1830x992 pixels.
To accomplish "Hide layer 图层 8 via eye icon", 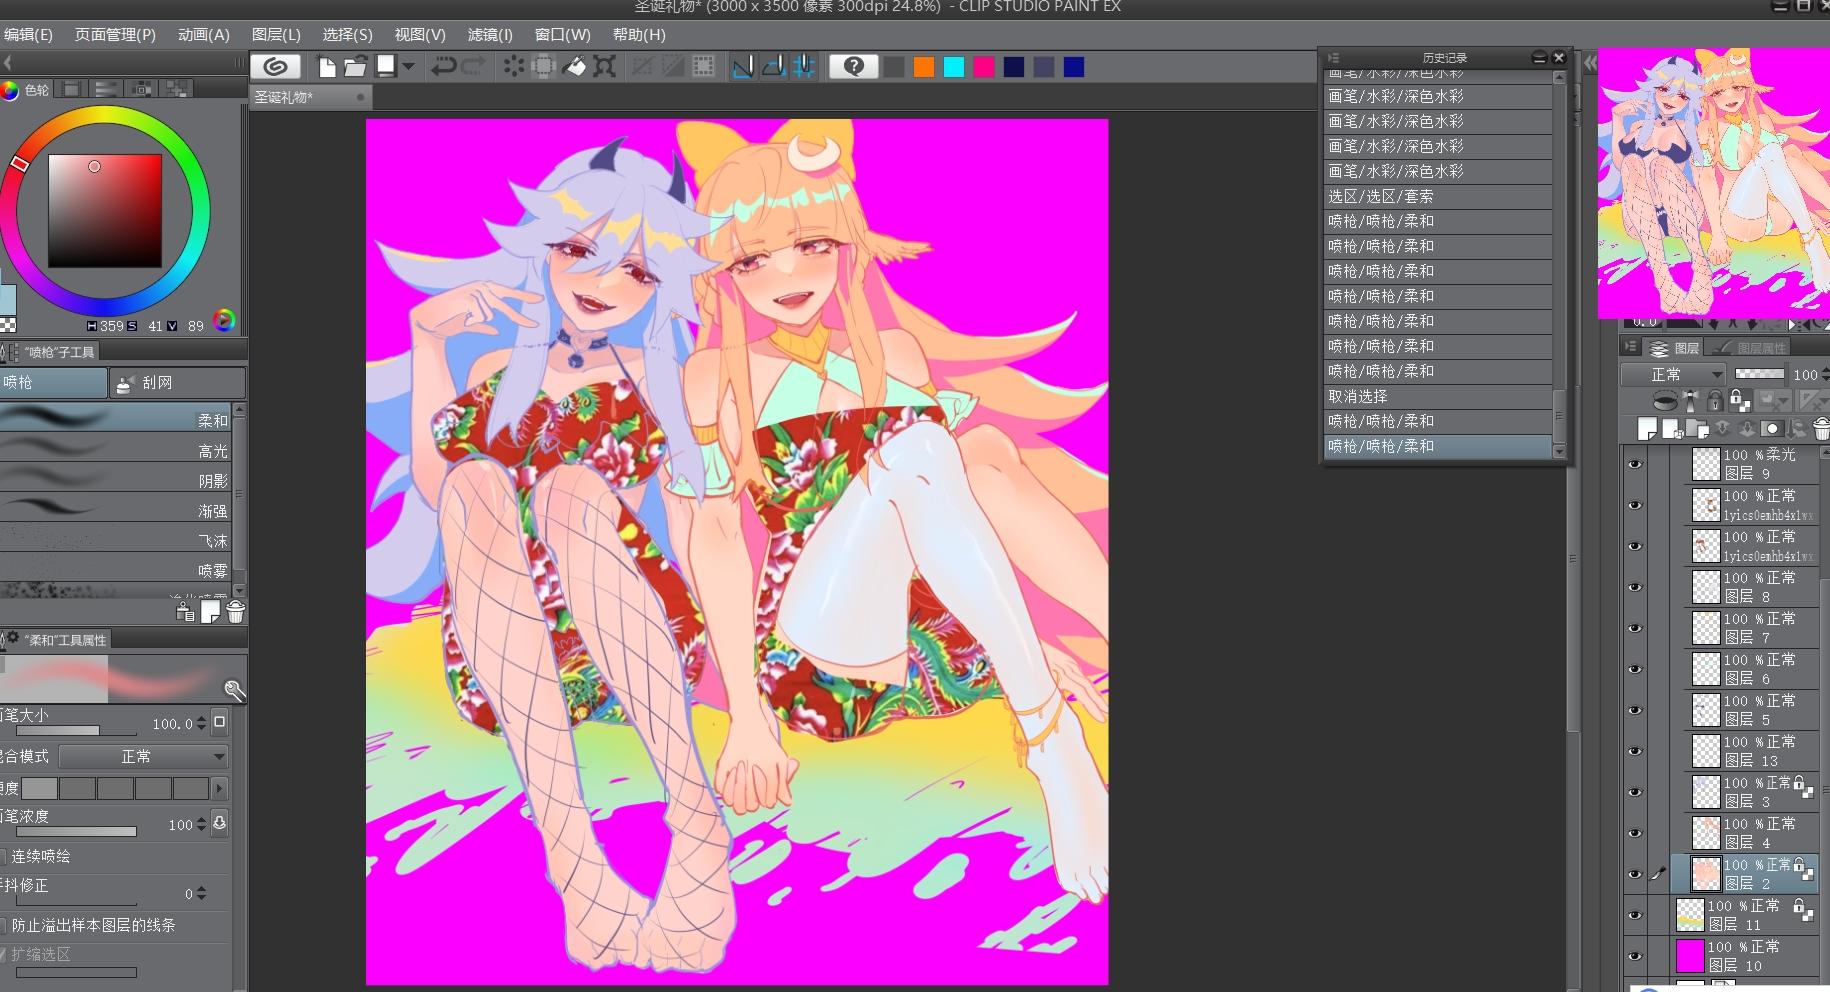I will click(1635, 587).
